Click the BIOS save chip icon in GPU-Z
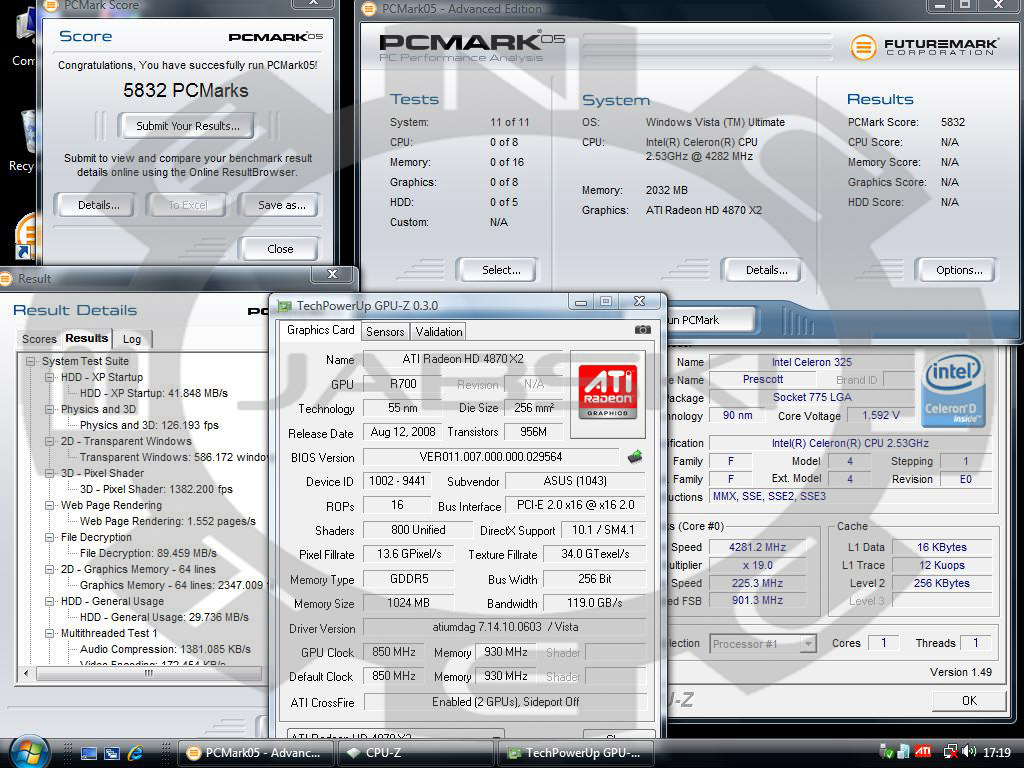 point(635,456)
